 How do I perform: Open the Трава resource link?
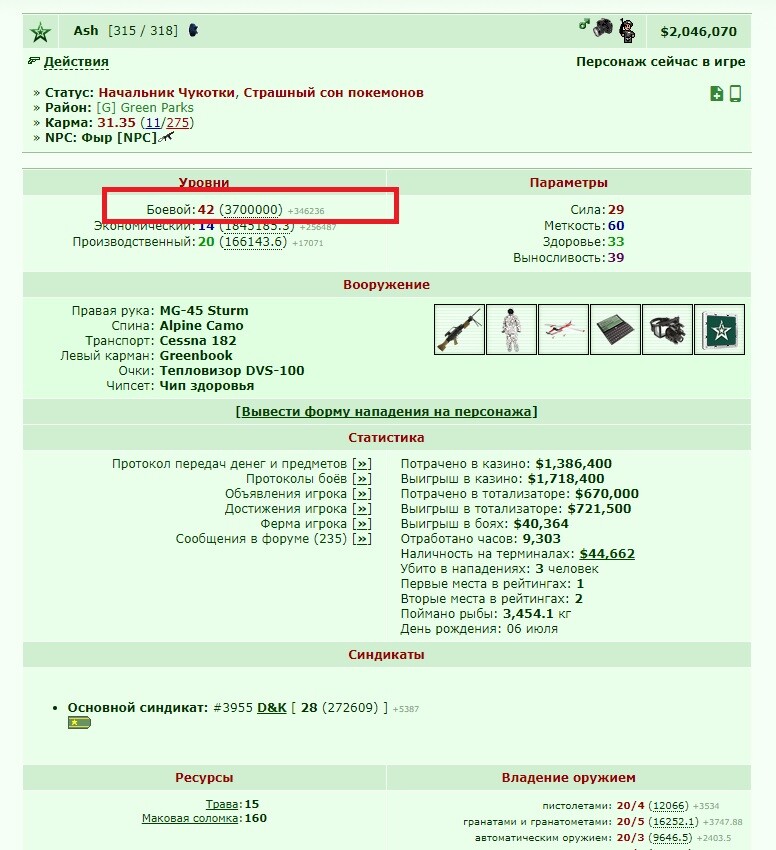[x=222, y=804]
